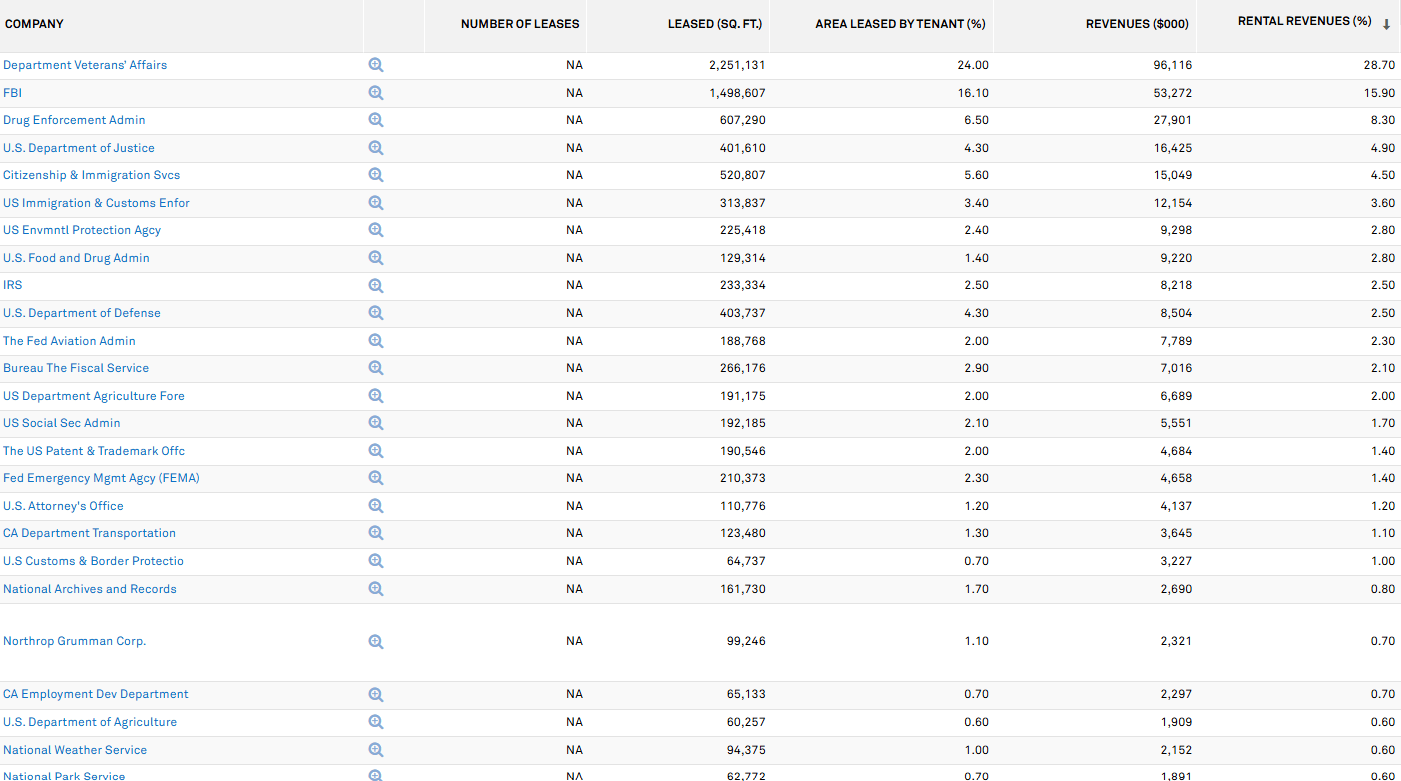Open magnifier for Drug Enforcement Admin
The height and width of the screenshot is (781, 1401).
(x=375, y=120)
